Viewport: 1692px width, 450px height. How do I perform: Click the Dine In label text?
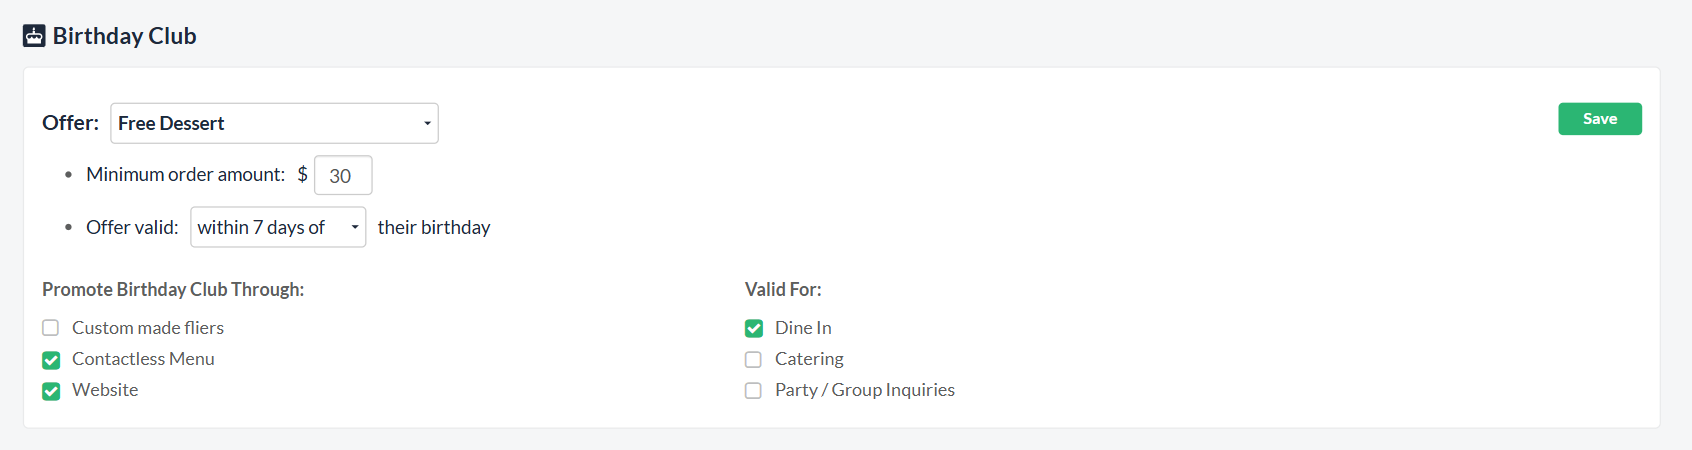(x=803, y=328)
